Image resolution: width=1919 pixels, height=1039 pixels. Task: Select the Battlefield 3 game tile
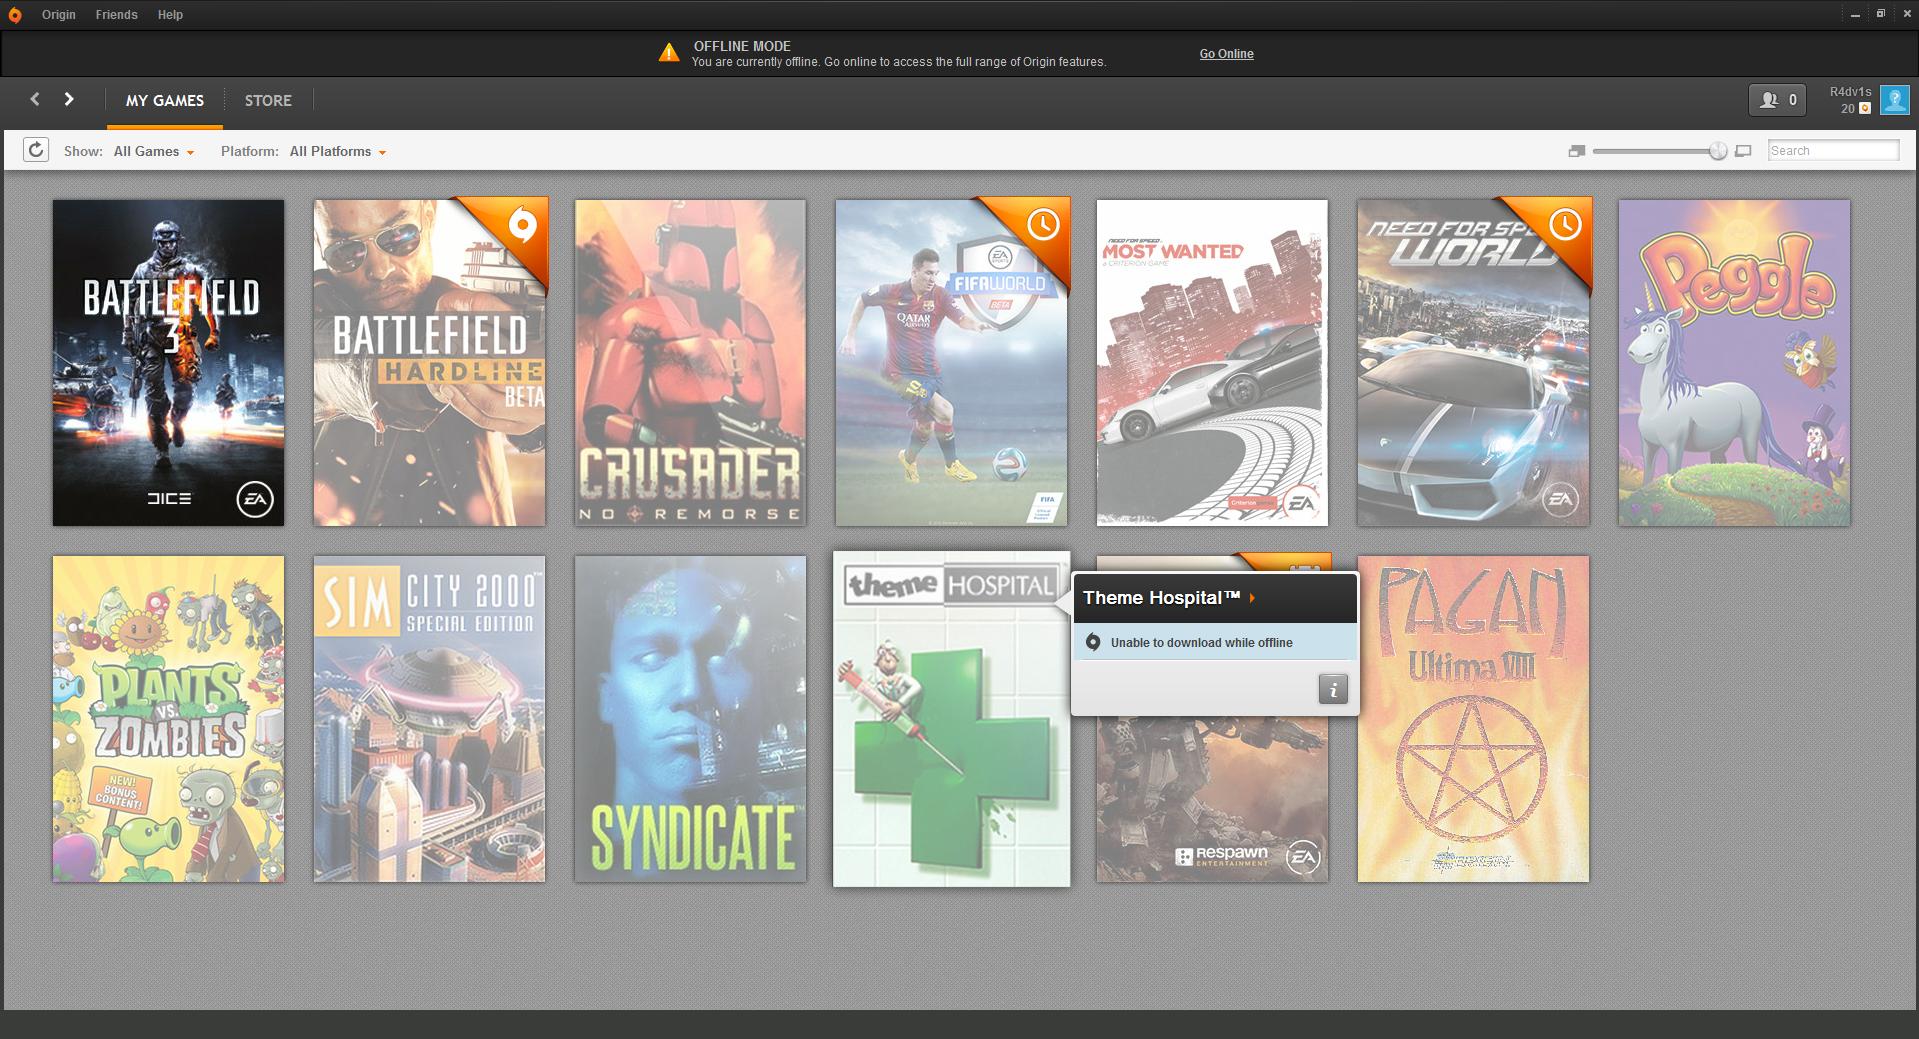tap(168, 362)
